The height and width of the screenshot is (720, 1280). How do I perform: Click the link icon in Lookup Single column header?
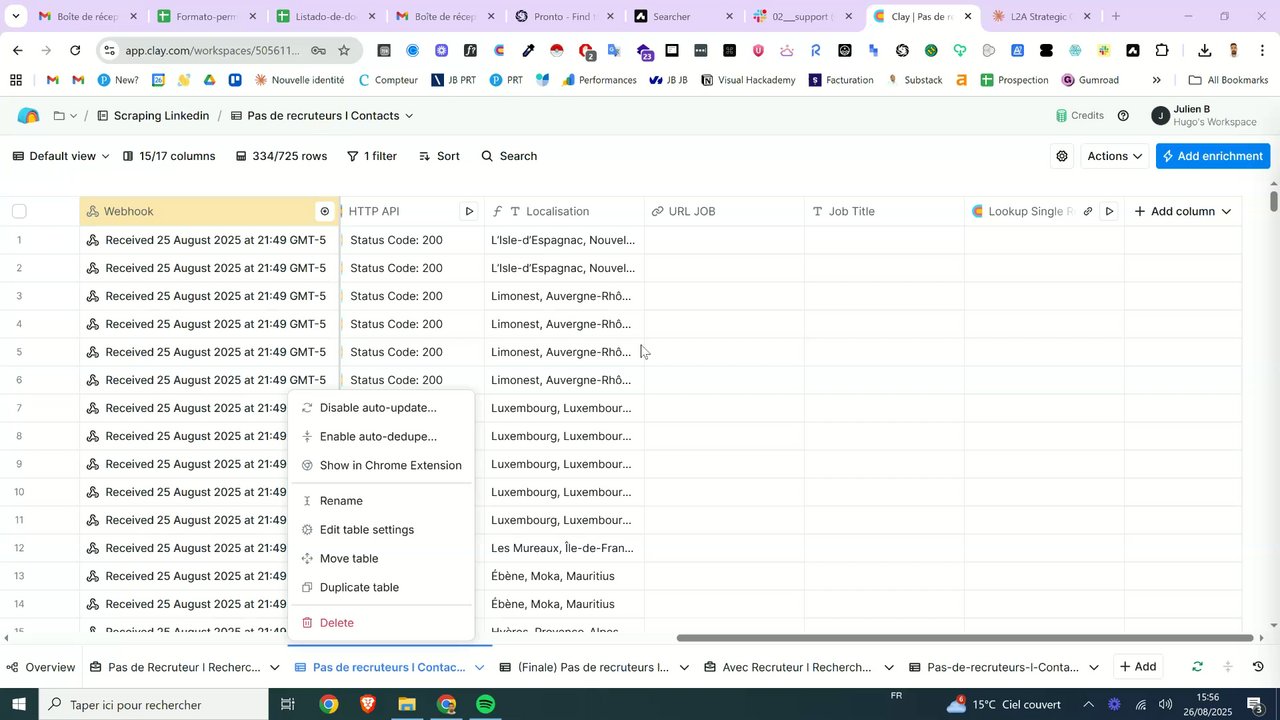[1088, 212]
